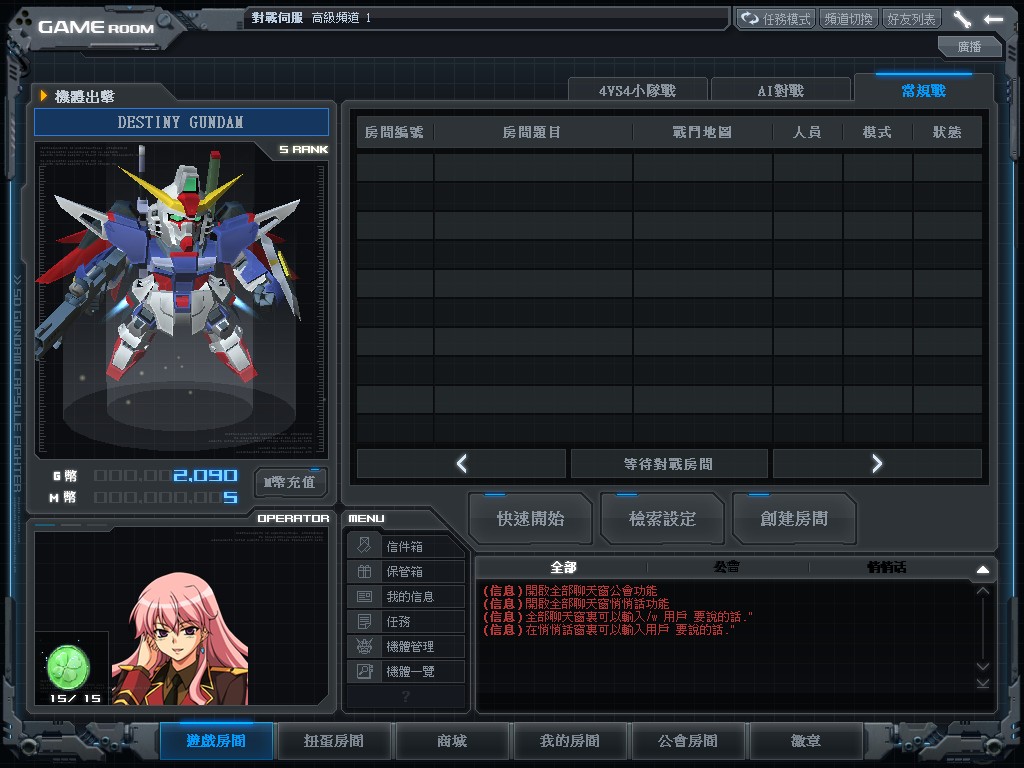Viewport: 1024px width, 768px height.
Task: Click the 創建房間 create room button
Action: [x=794, y=518]
